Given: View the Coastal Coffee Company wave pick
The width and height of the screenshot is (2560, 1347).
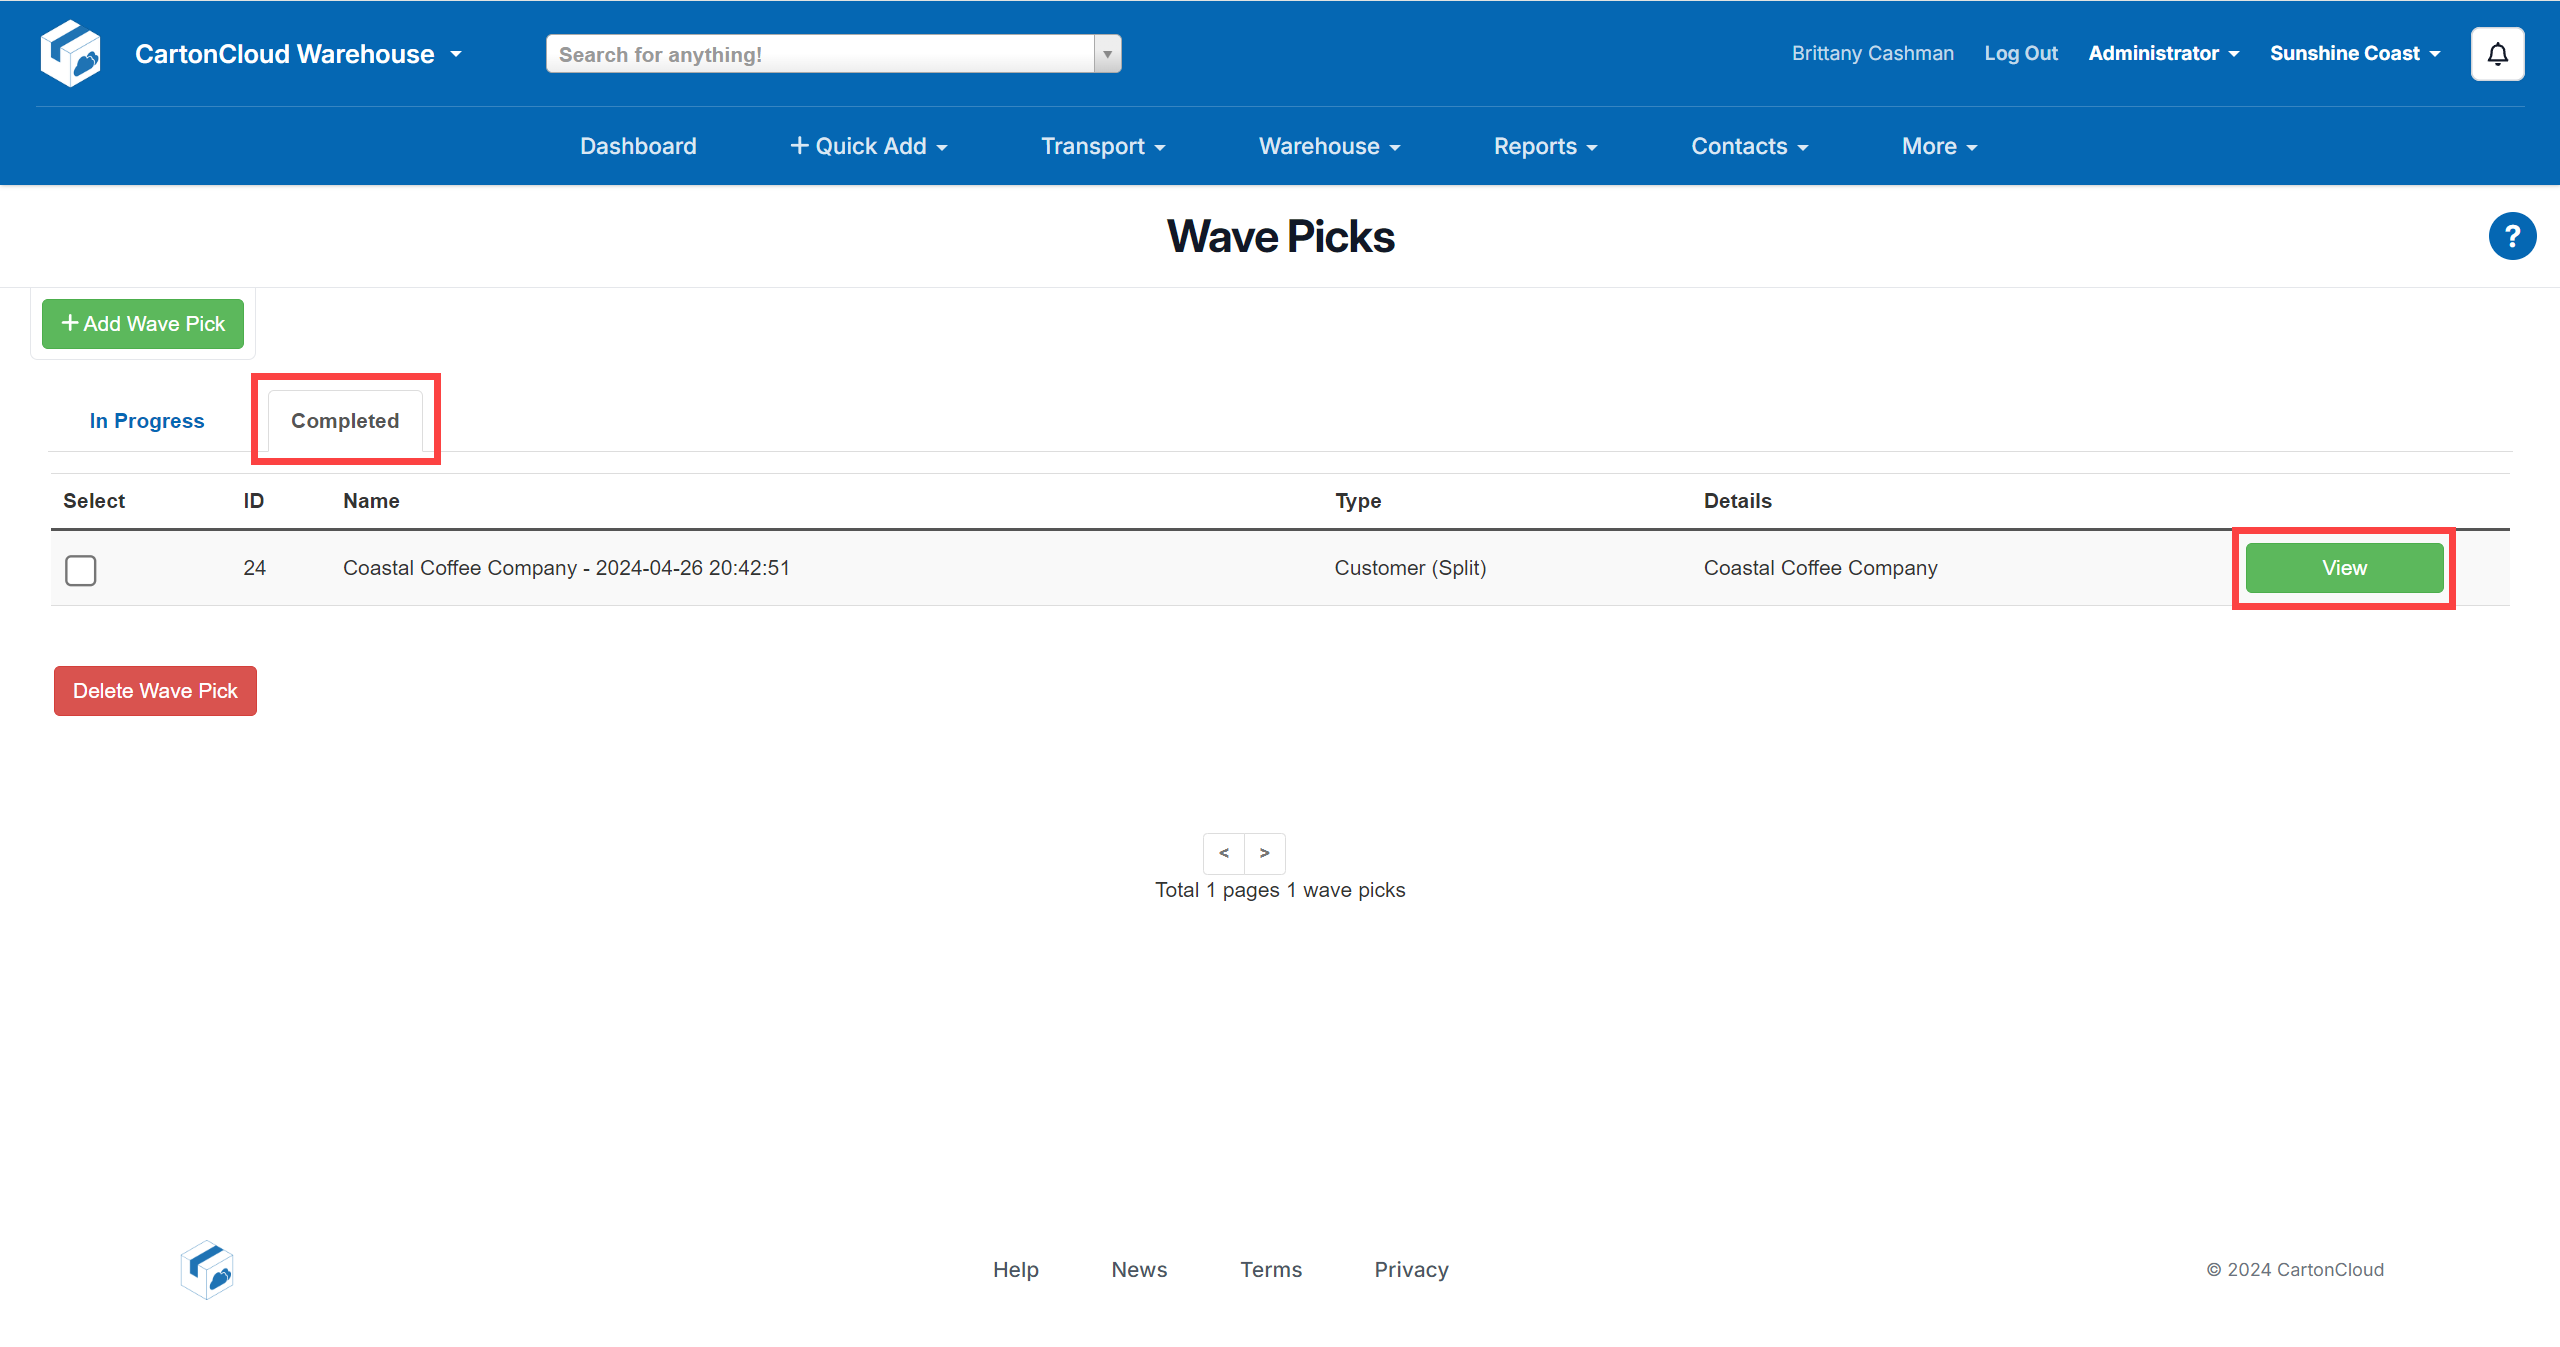Looking at the screenshot, I should tap(2343, 568).
